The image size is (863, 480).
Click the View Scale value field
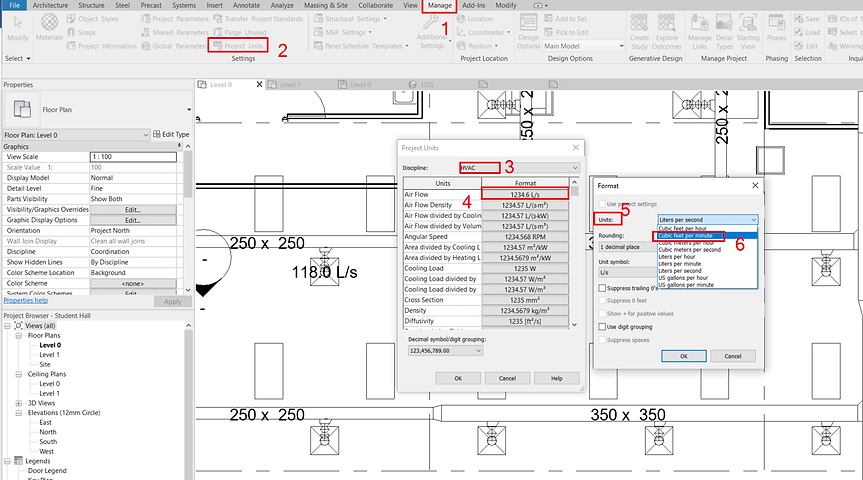[x=133, y=157]
